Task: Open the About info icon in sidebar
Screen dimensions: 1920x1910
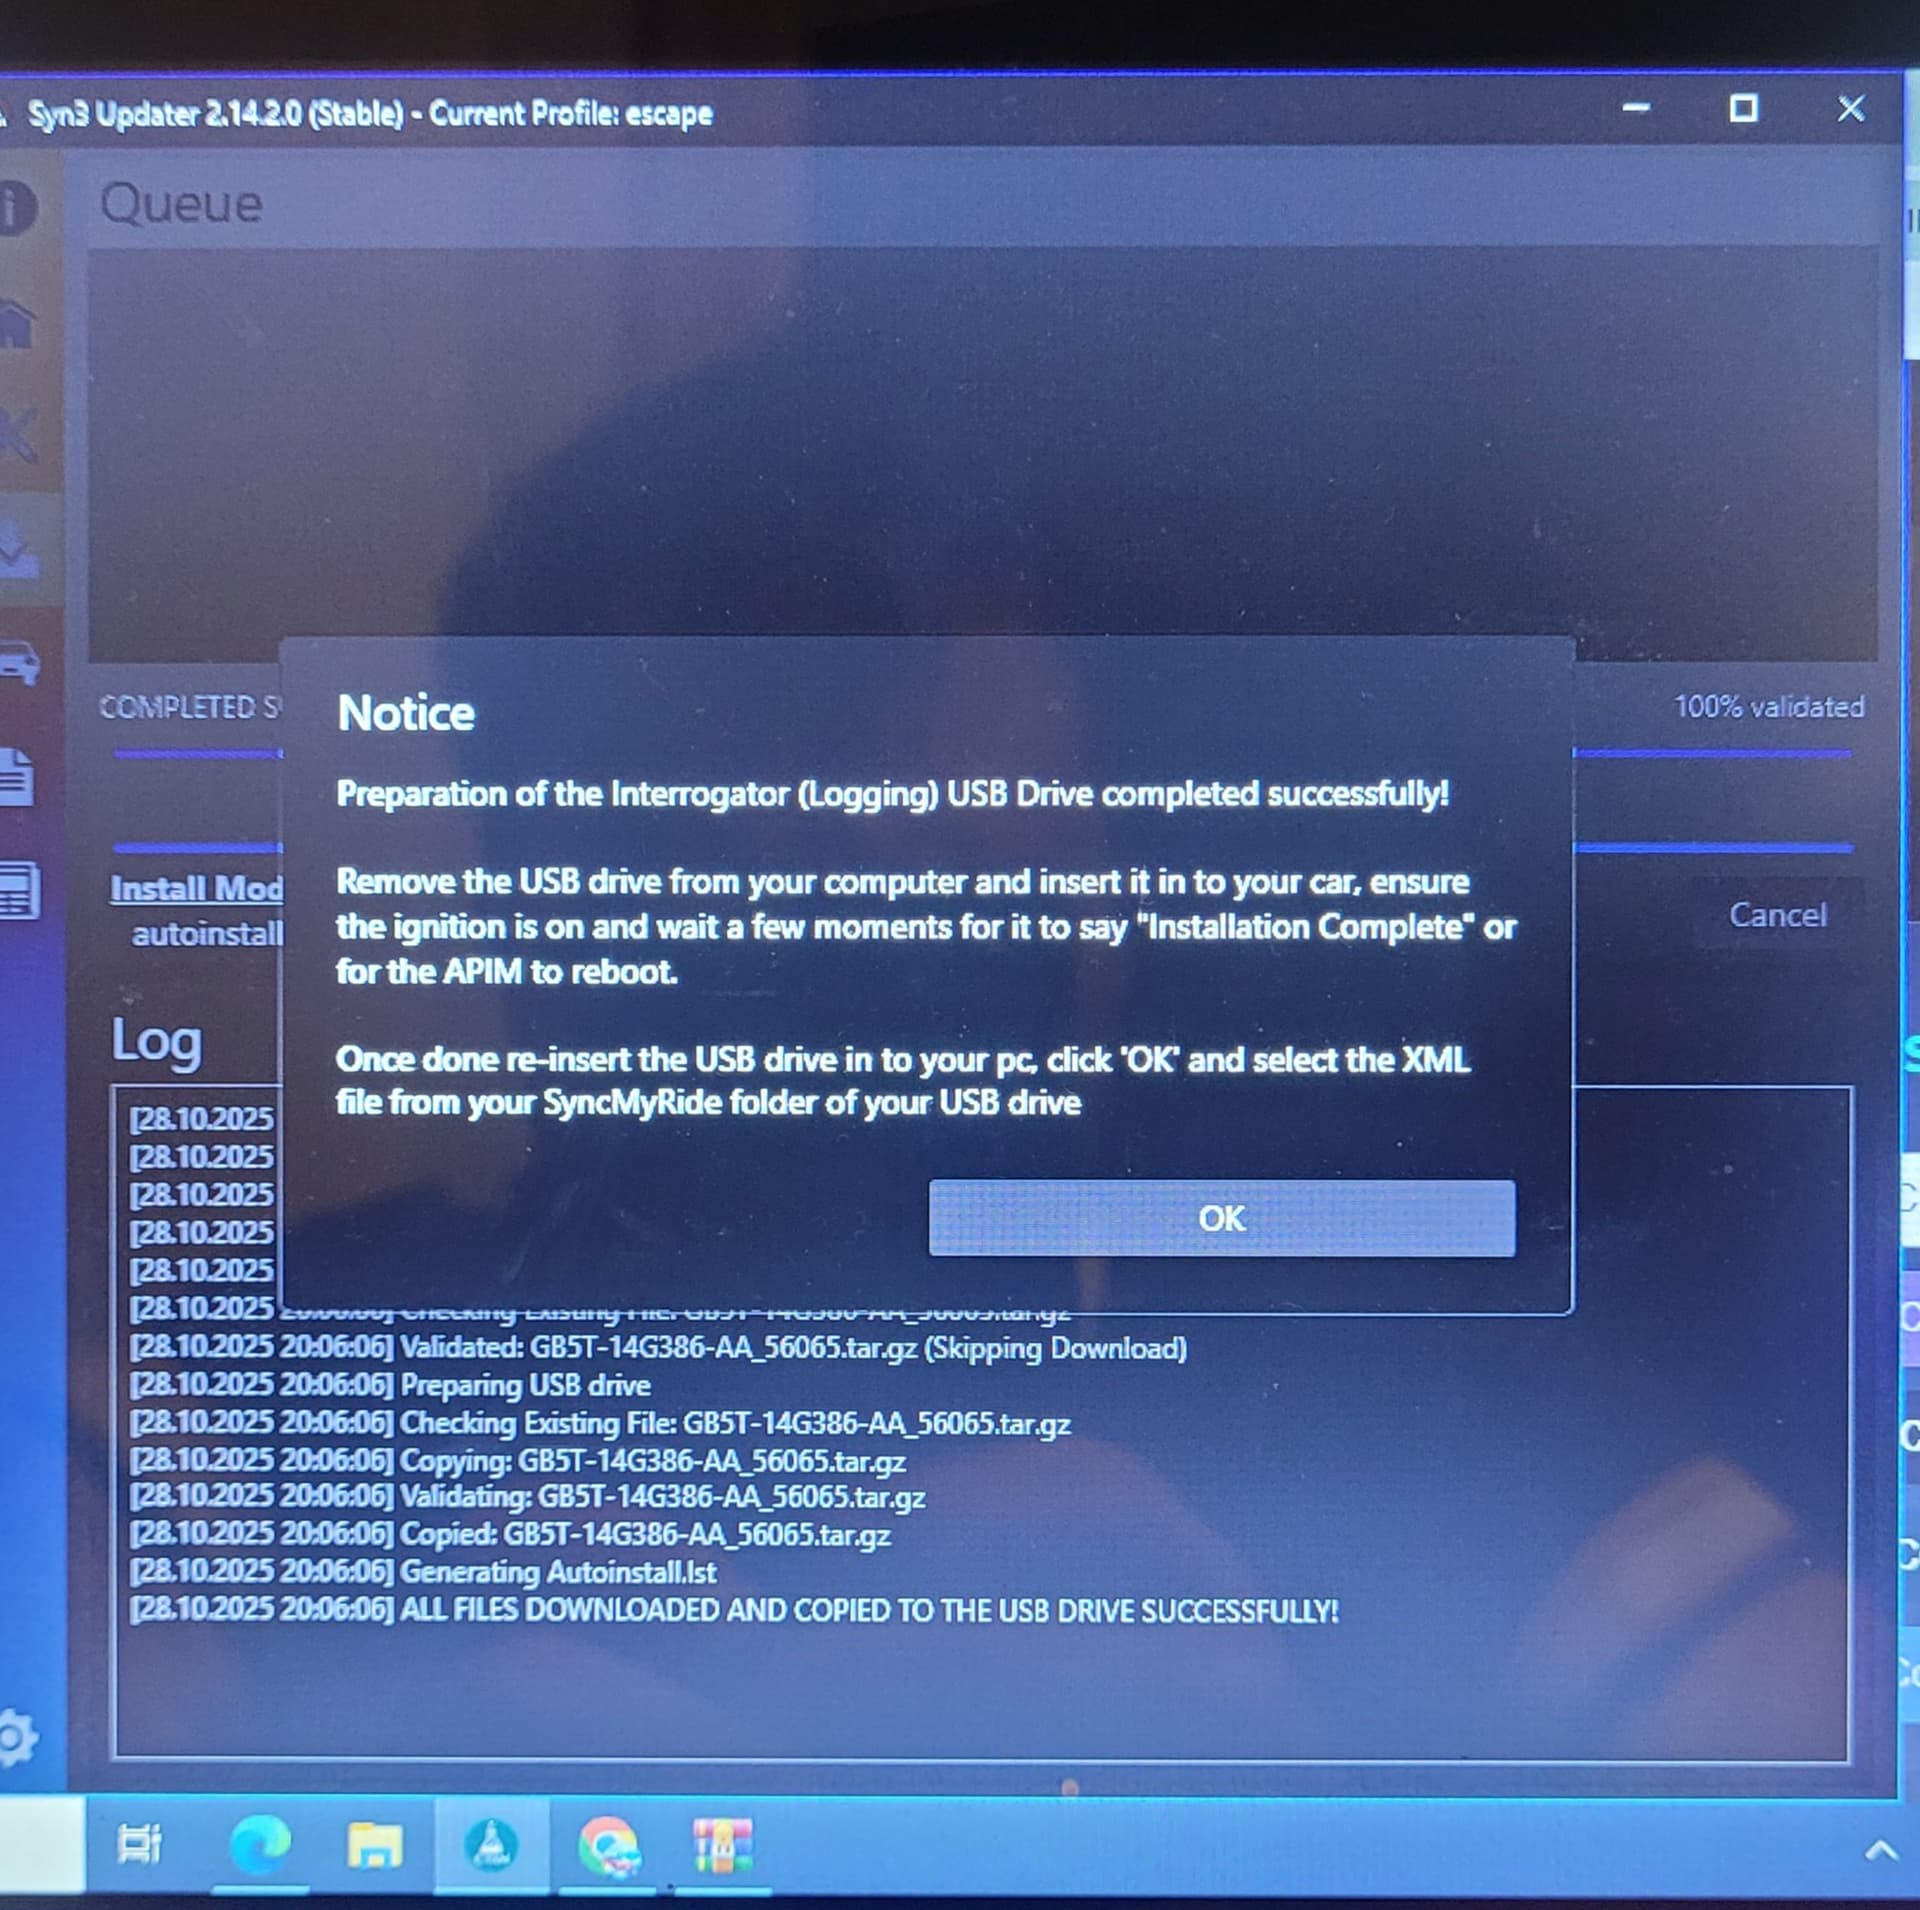Action: coord(14,208)
